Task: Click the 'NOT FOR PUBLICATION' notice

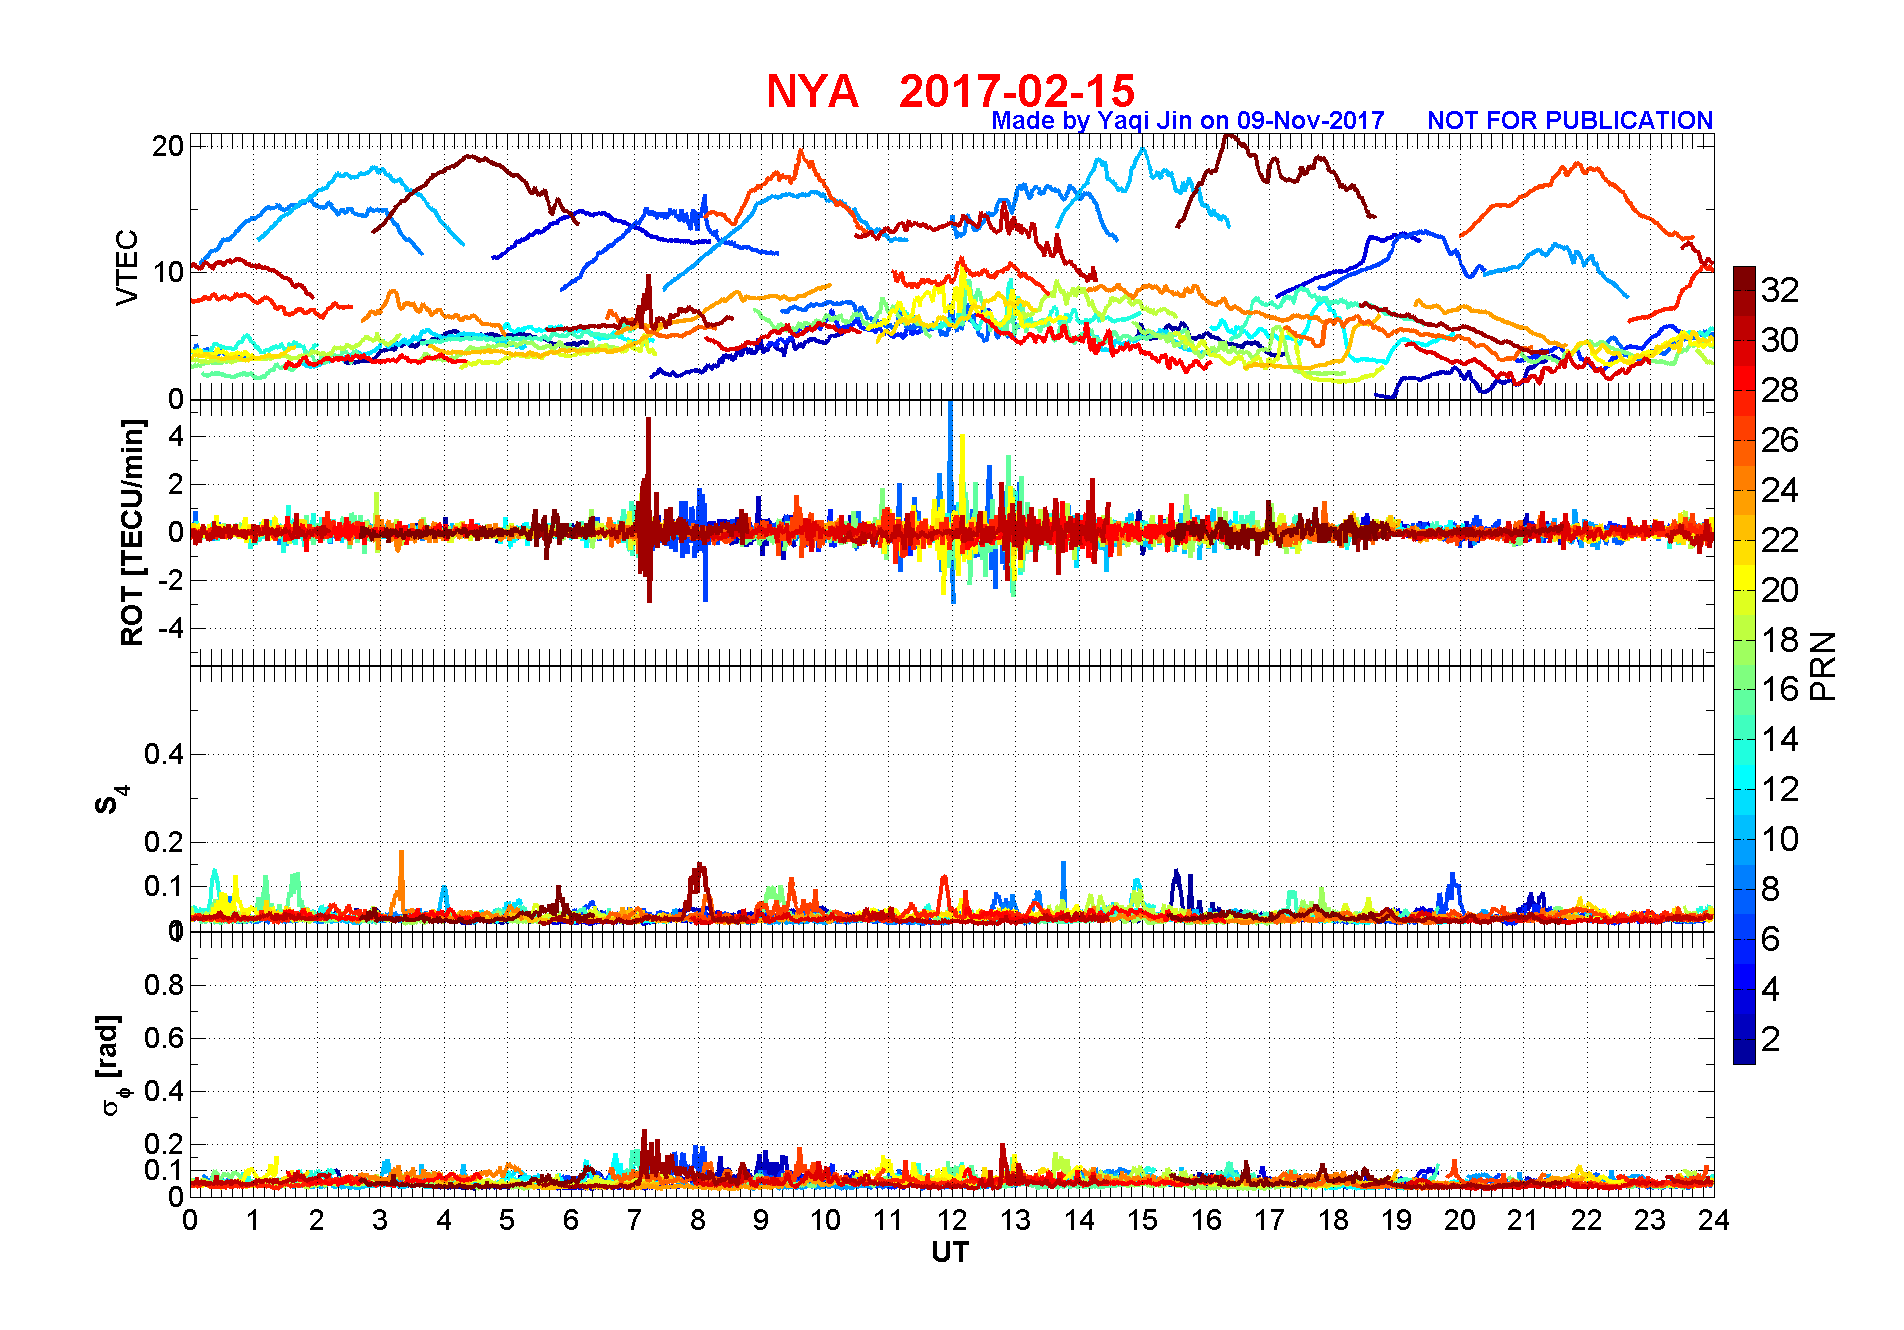Action: pyautogui.click(x=1570, y=121)
